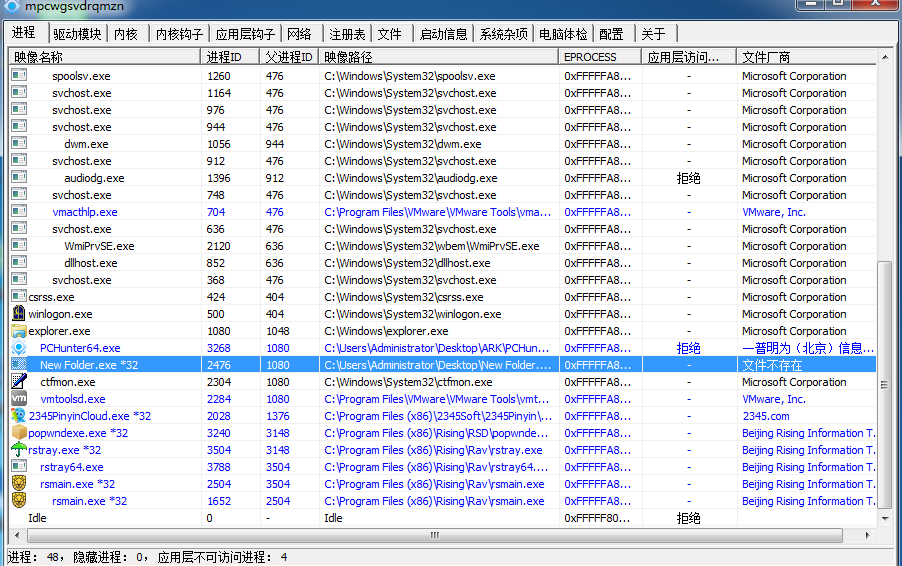Switch to the 驱动模块 tab
902x566 pixels.
pos(77,34)
